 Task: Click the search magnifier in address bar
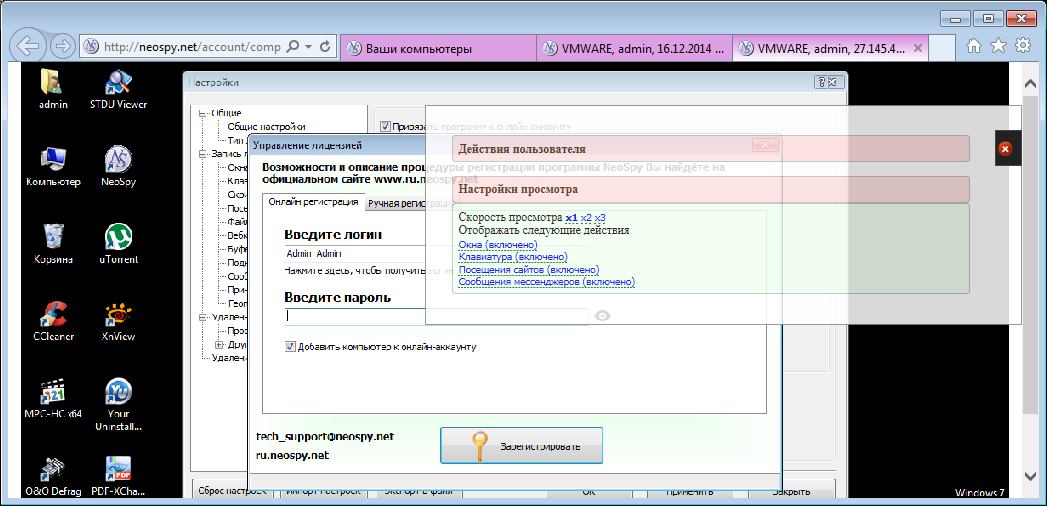pyautogui.click(x=292, y=47)
